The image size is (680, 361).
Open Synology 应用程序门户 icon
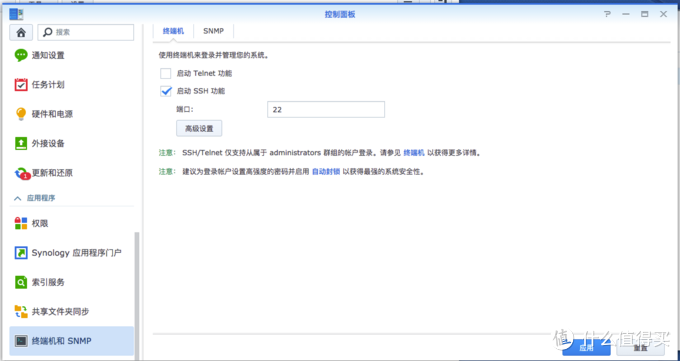click(x=21, y=253)
